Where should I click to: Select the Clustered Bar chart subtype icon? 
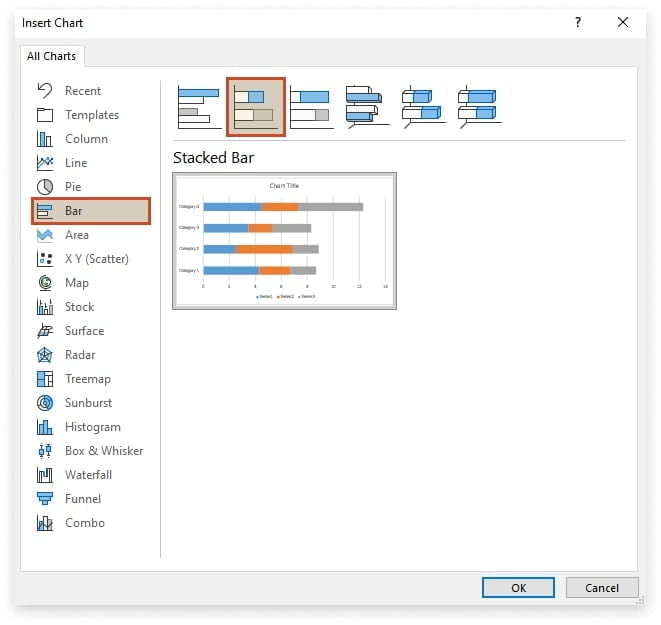pos(198,107)
